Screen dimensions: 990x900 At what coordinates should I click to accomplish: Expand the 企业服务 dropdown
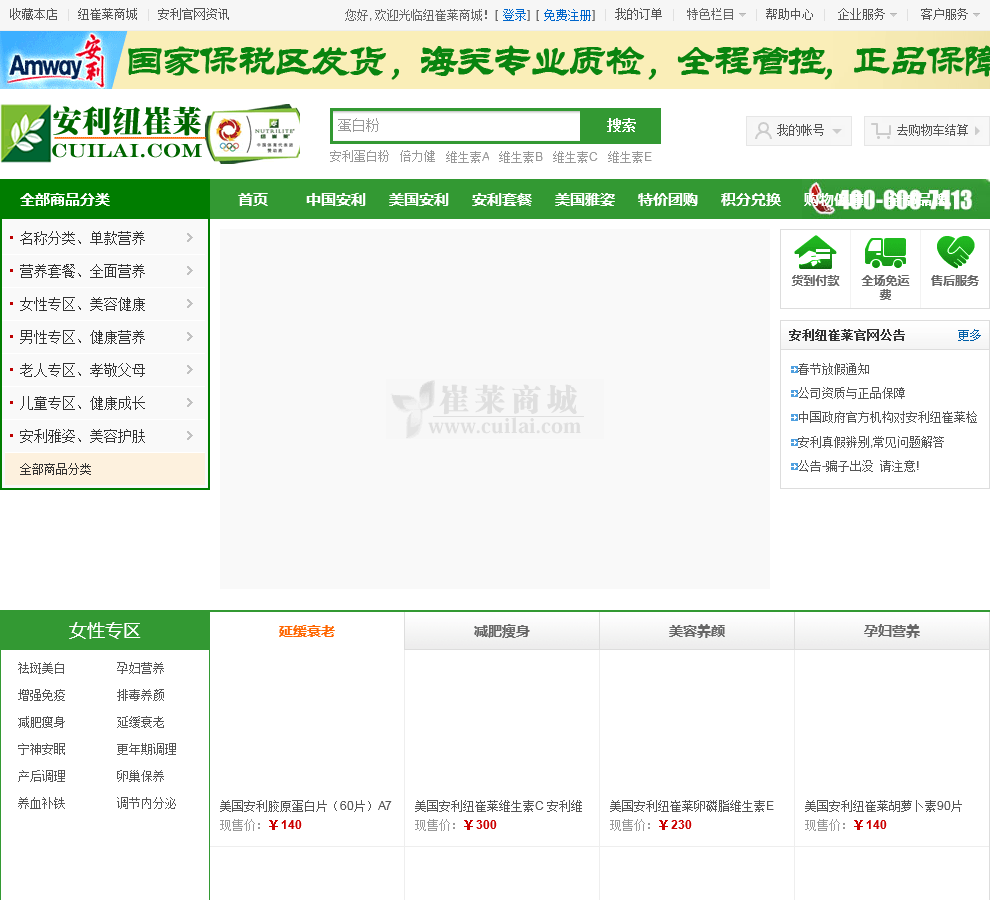(x=867, y=15)
